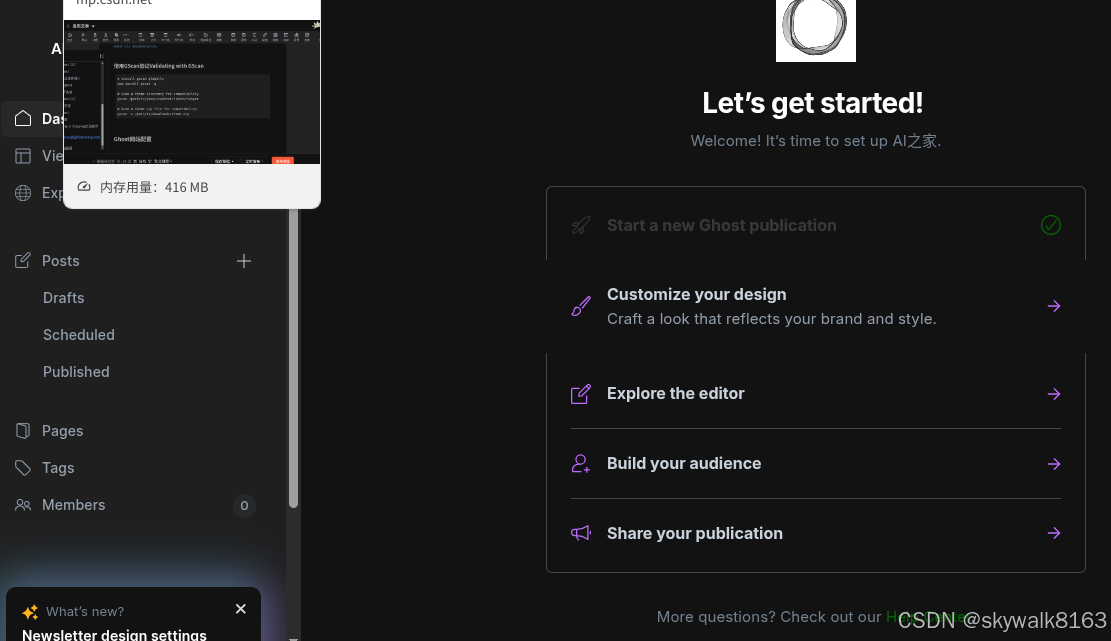The width and height of the screenshot is (1111, 641).
Task: Click the memory usage 416 MB text
Action: (x=154, y=187)
